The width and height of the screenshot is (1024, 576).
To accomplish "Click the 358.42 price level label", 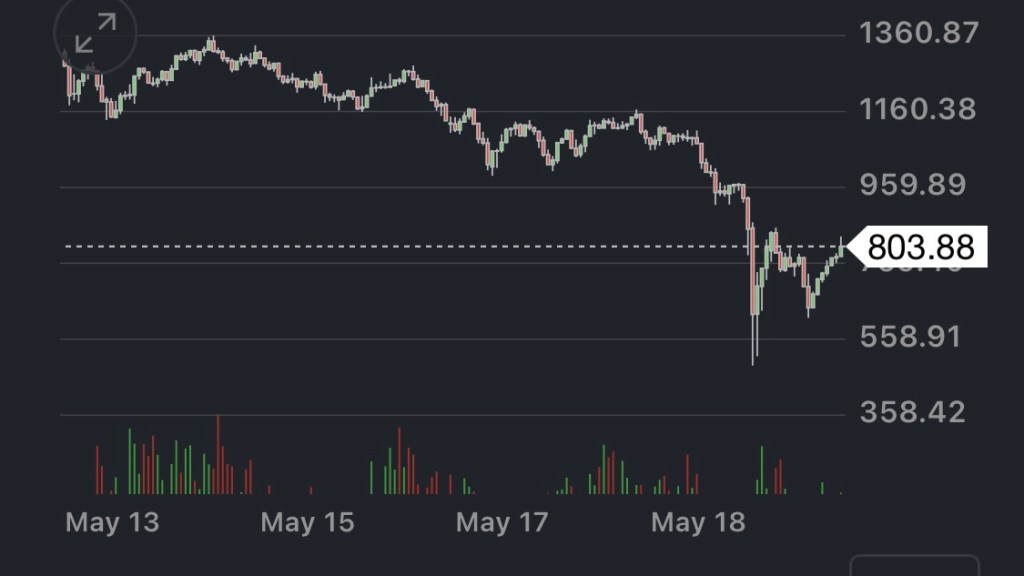I will 913,412.
